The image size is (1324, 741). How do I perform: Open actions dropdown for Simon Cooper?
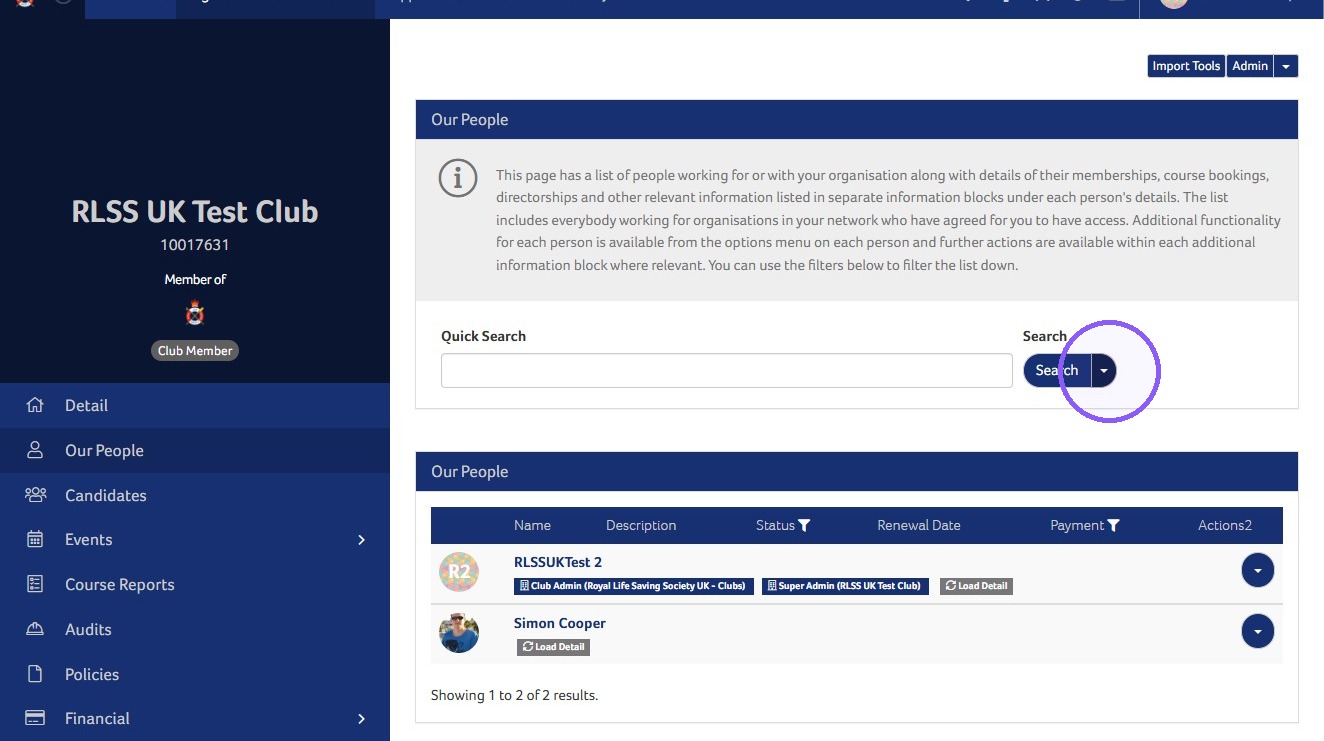click(1257, 631)
